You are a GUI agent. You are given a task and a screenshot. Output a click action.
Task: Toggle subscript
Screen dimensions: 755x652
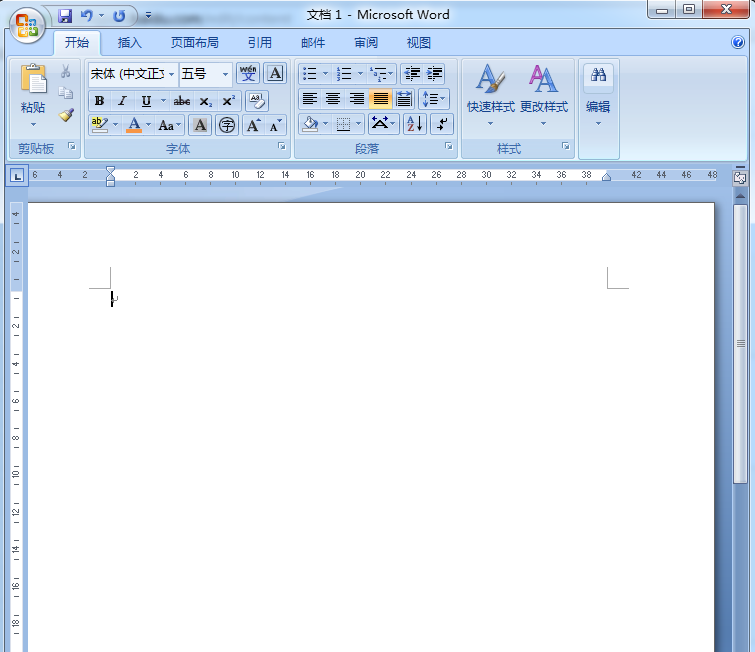pyautogui.click(x=205, y=101)
